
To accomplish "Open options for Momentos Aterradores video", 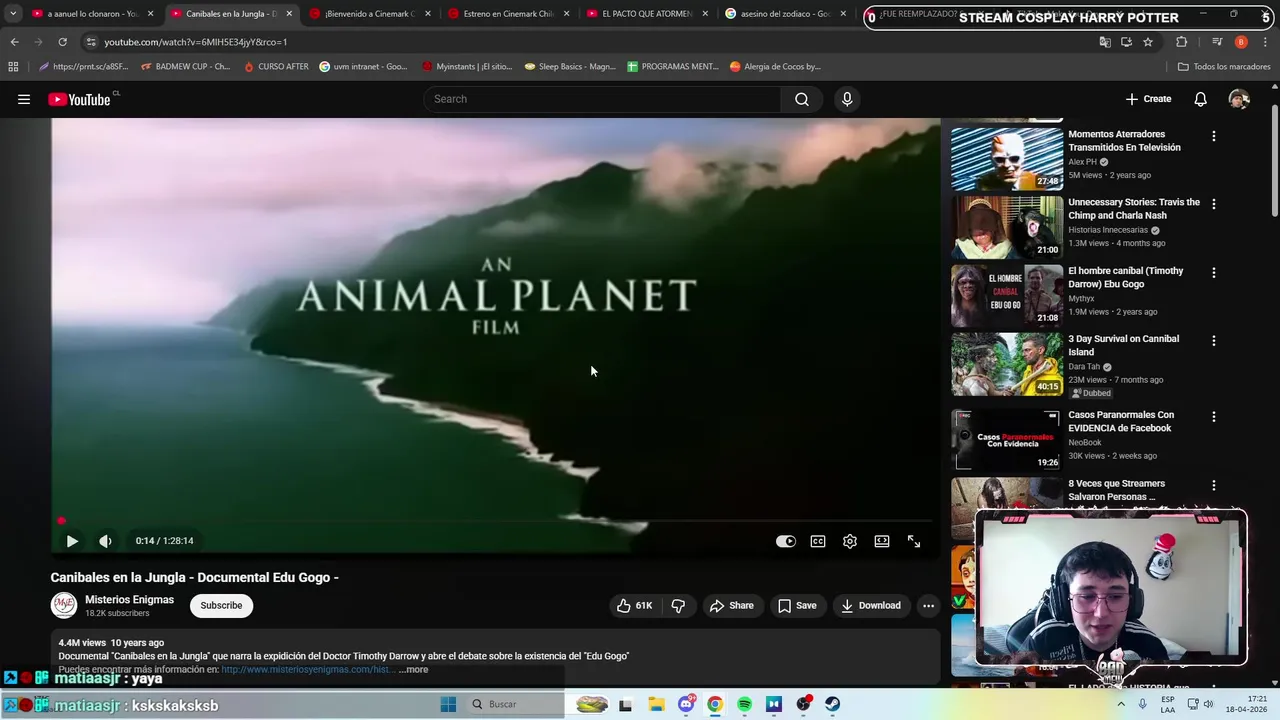I will 1214,136.
